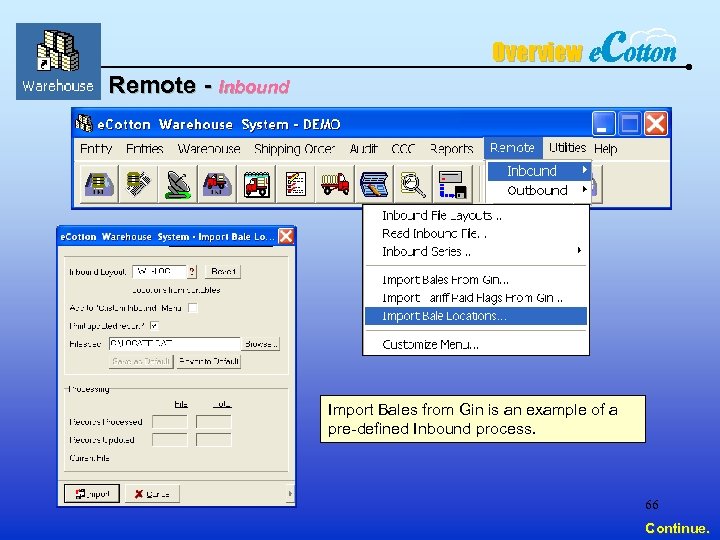
Task: Click the Cancel button with red X
Action: tap(152, 494)
